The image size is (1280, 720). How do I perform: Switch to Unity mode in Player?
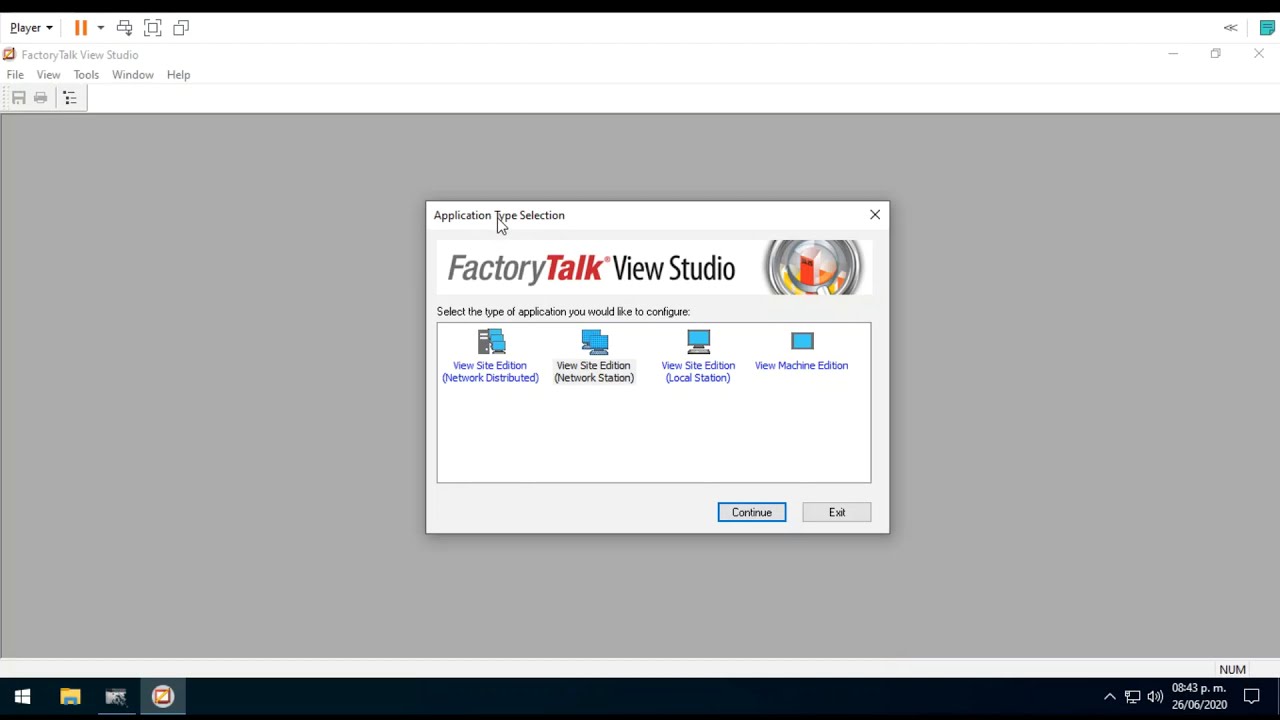181,28
